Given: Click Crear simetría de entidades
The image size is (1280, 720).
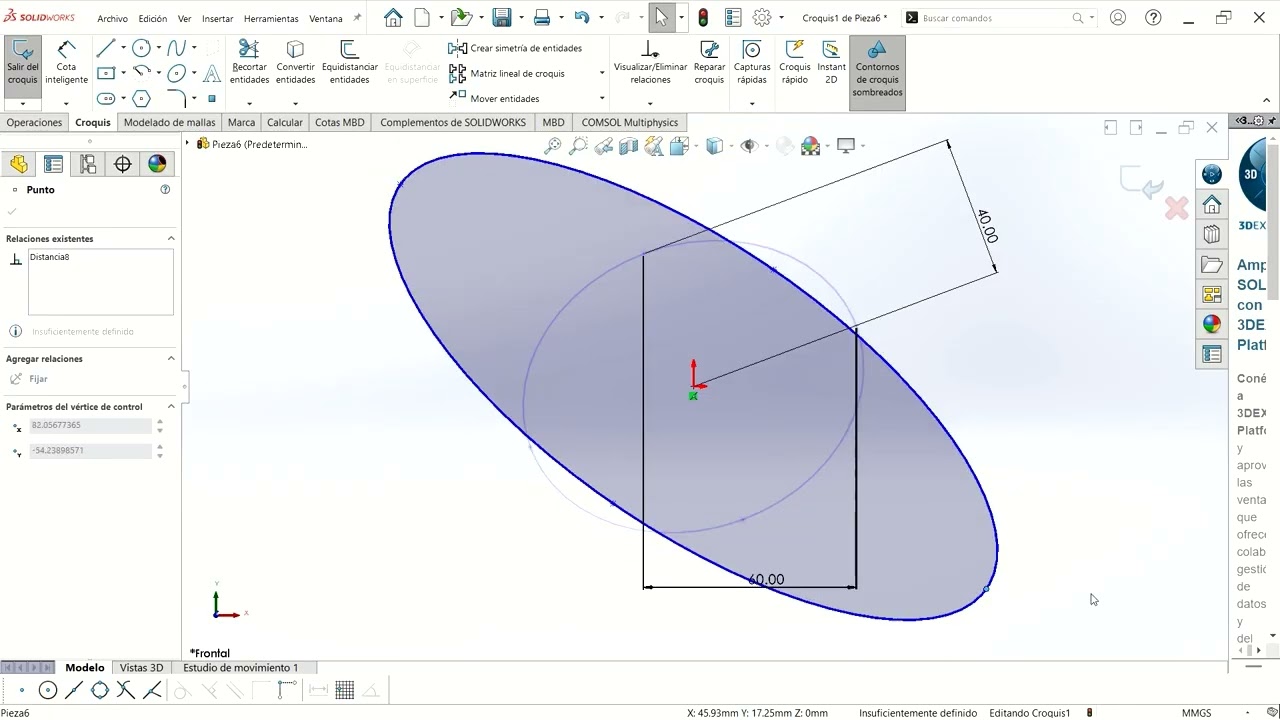Looking at the screenshot, I should click(x=515, y=48).
